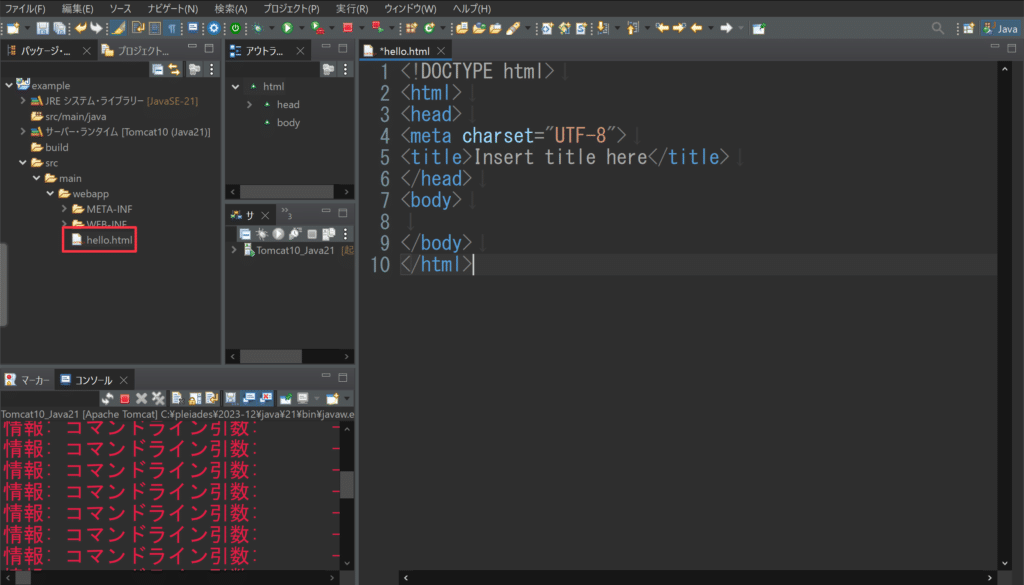The height and width of the screenshot is (585, 1024).
Task: Select the Java perspective button
Action: 1000,28
